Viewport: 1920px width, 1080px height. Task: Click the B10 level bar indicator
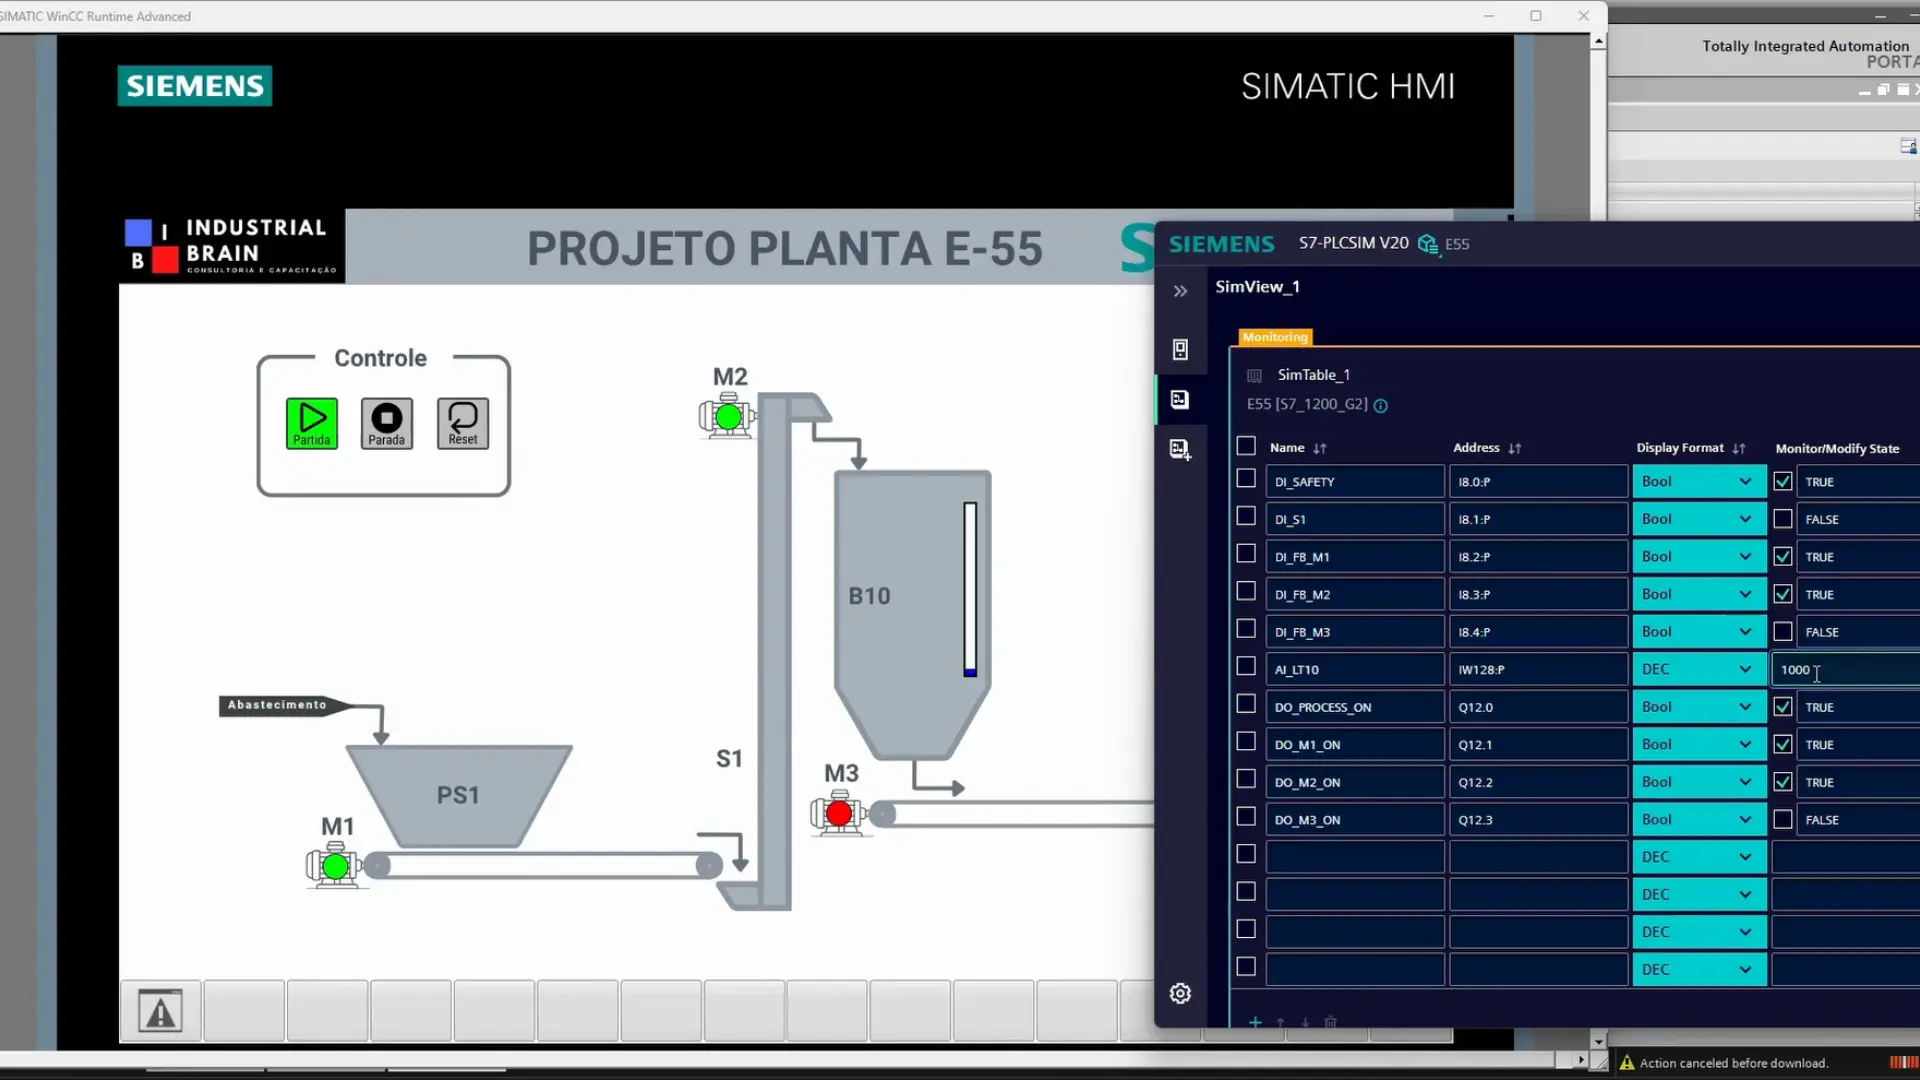pos(970,590)
